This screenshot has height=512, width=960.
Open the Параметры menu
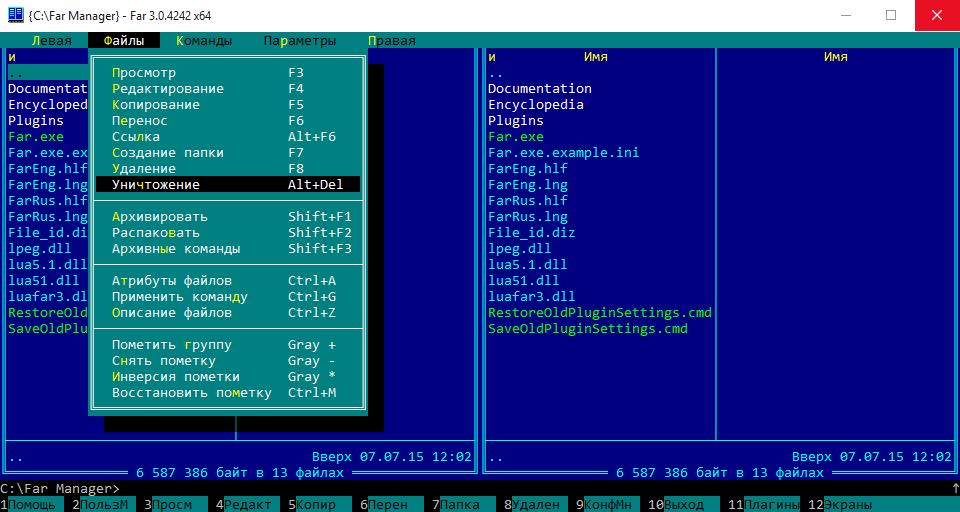point(300,41)
